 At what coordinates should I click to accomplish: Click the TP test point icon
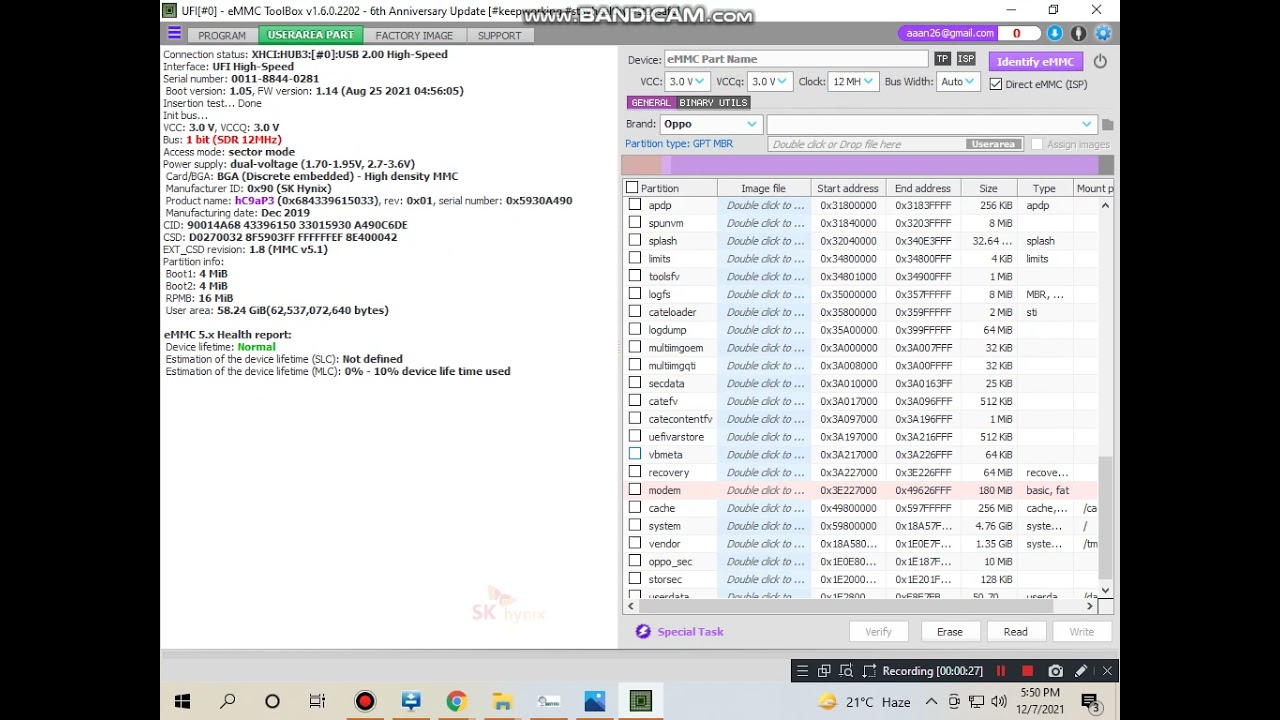pos(942,59)
